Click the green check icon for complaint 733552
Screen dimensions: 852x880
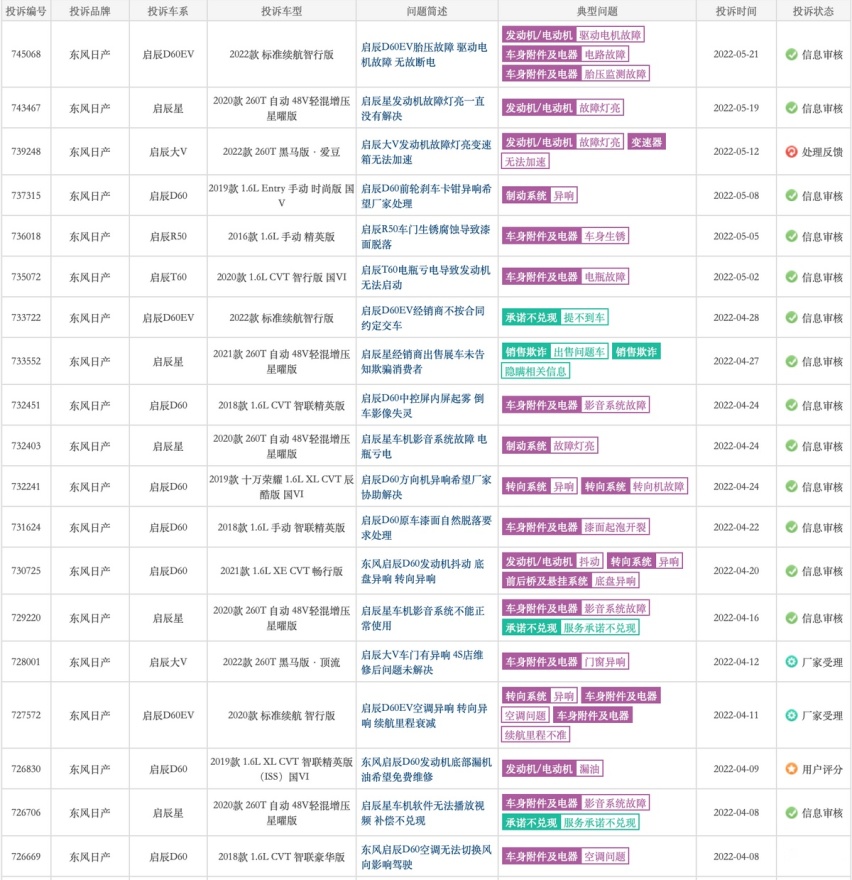[791, 361]
